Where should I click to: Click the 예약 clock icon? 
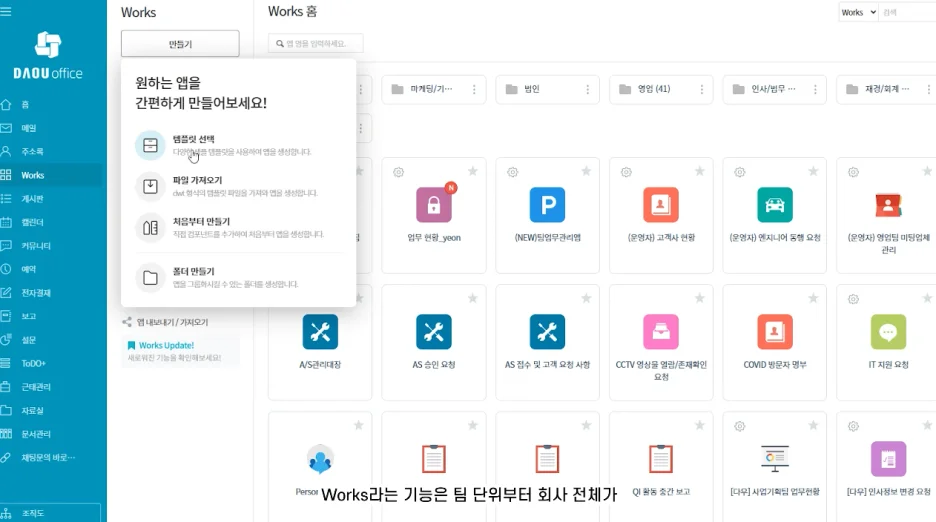6,269
